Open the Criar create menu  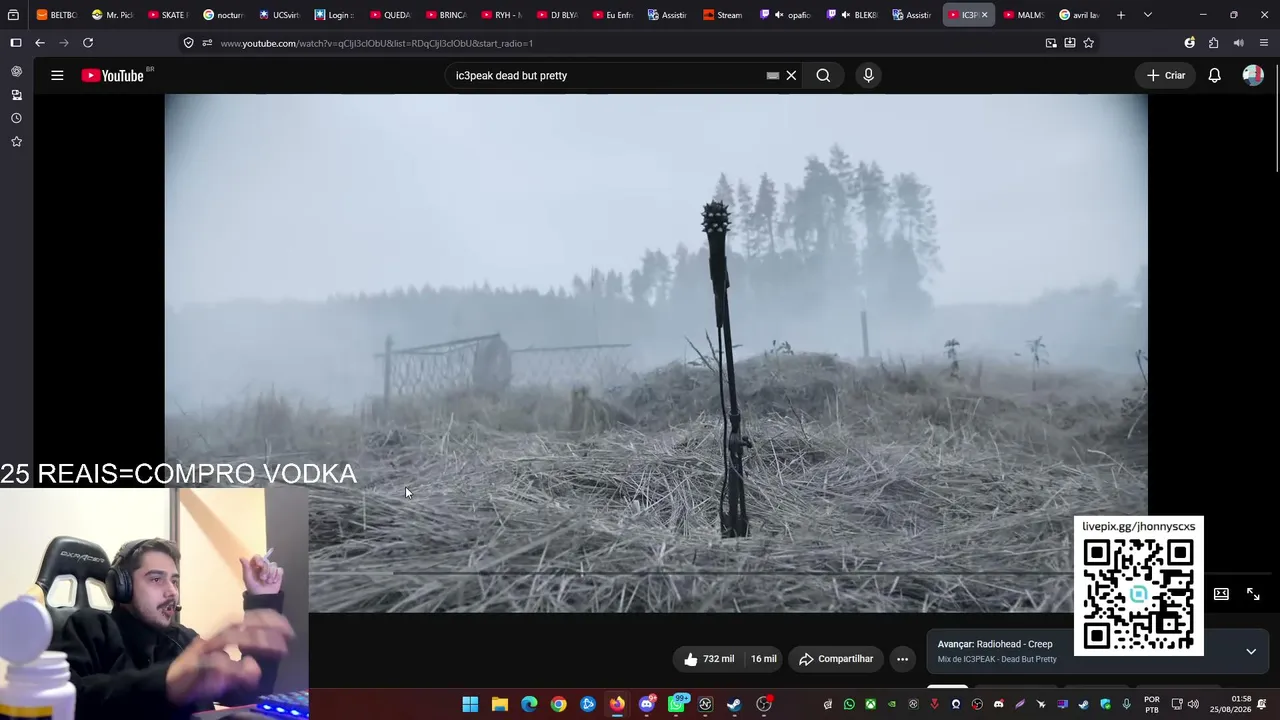point(1166,75)
